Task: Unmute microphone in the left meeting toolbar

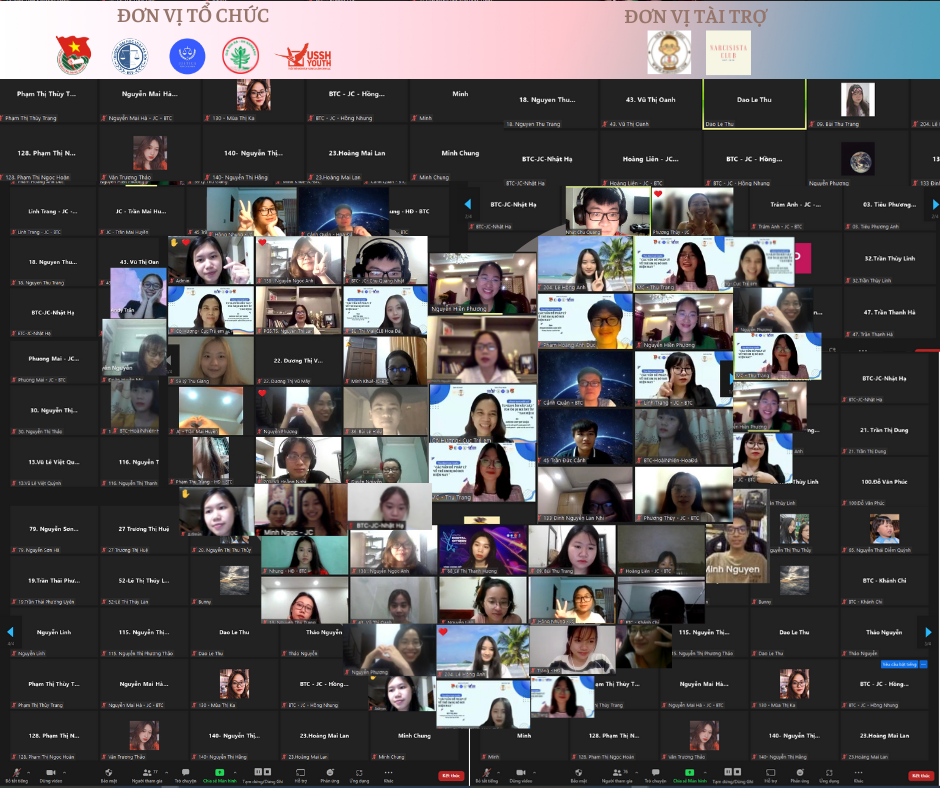Action: 15,771
